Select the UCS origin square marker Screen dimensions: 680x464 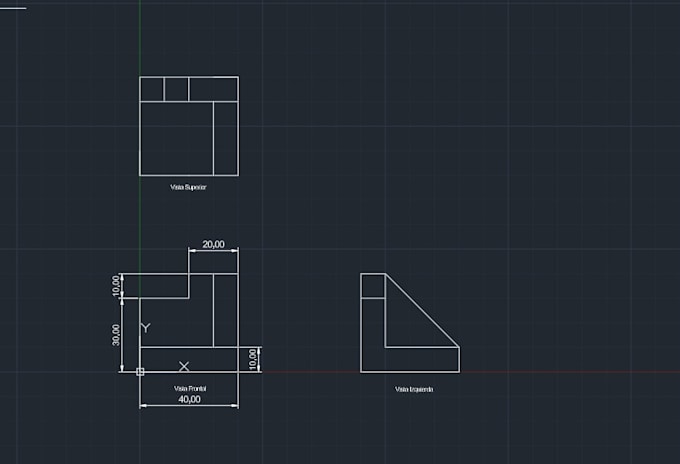[140, 372]
